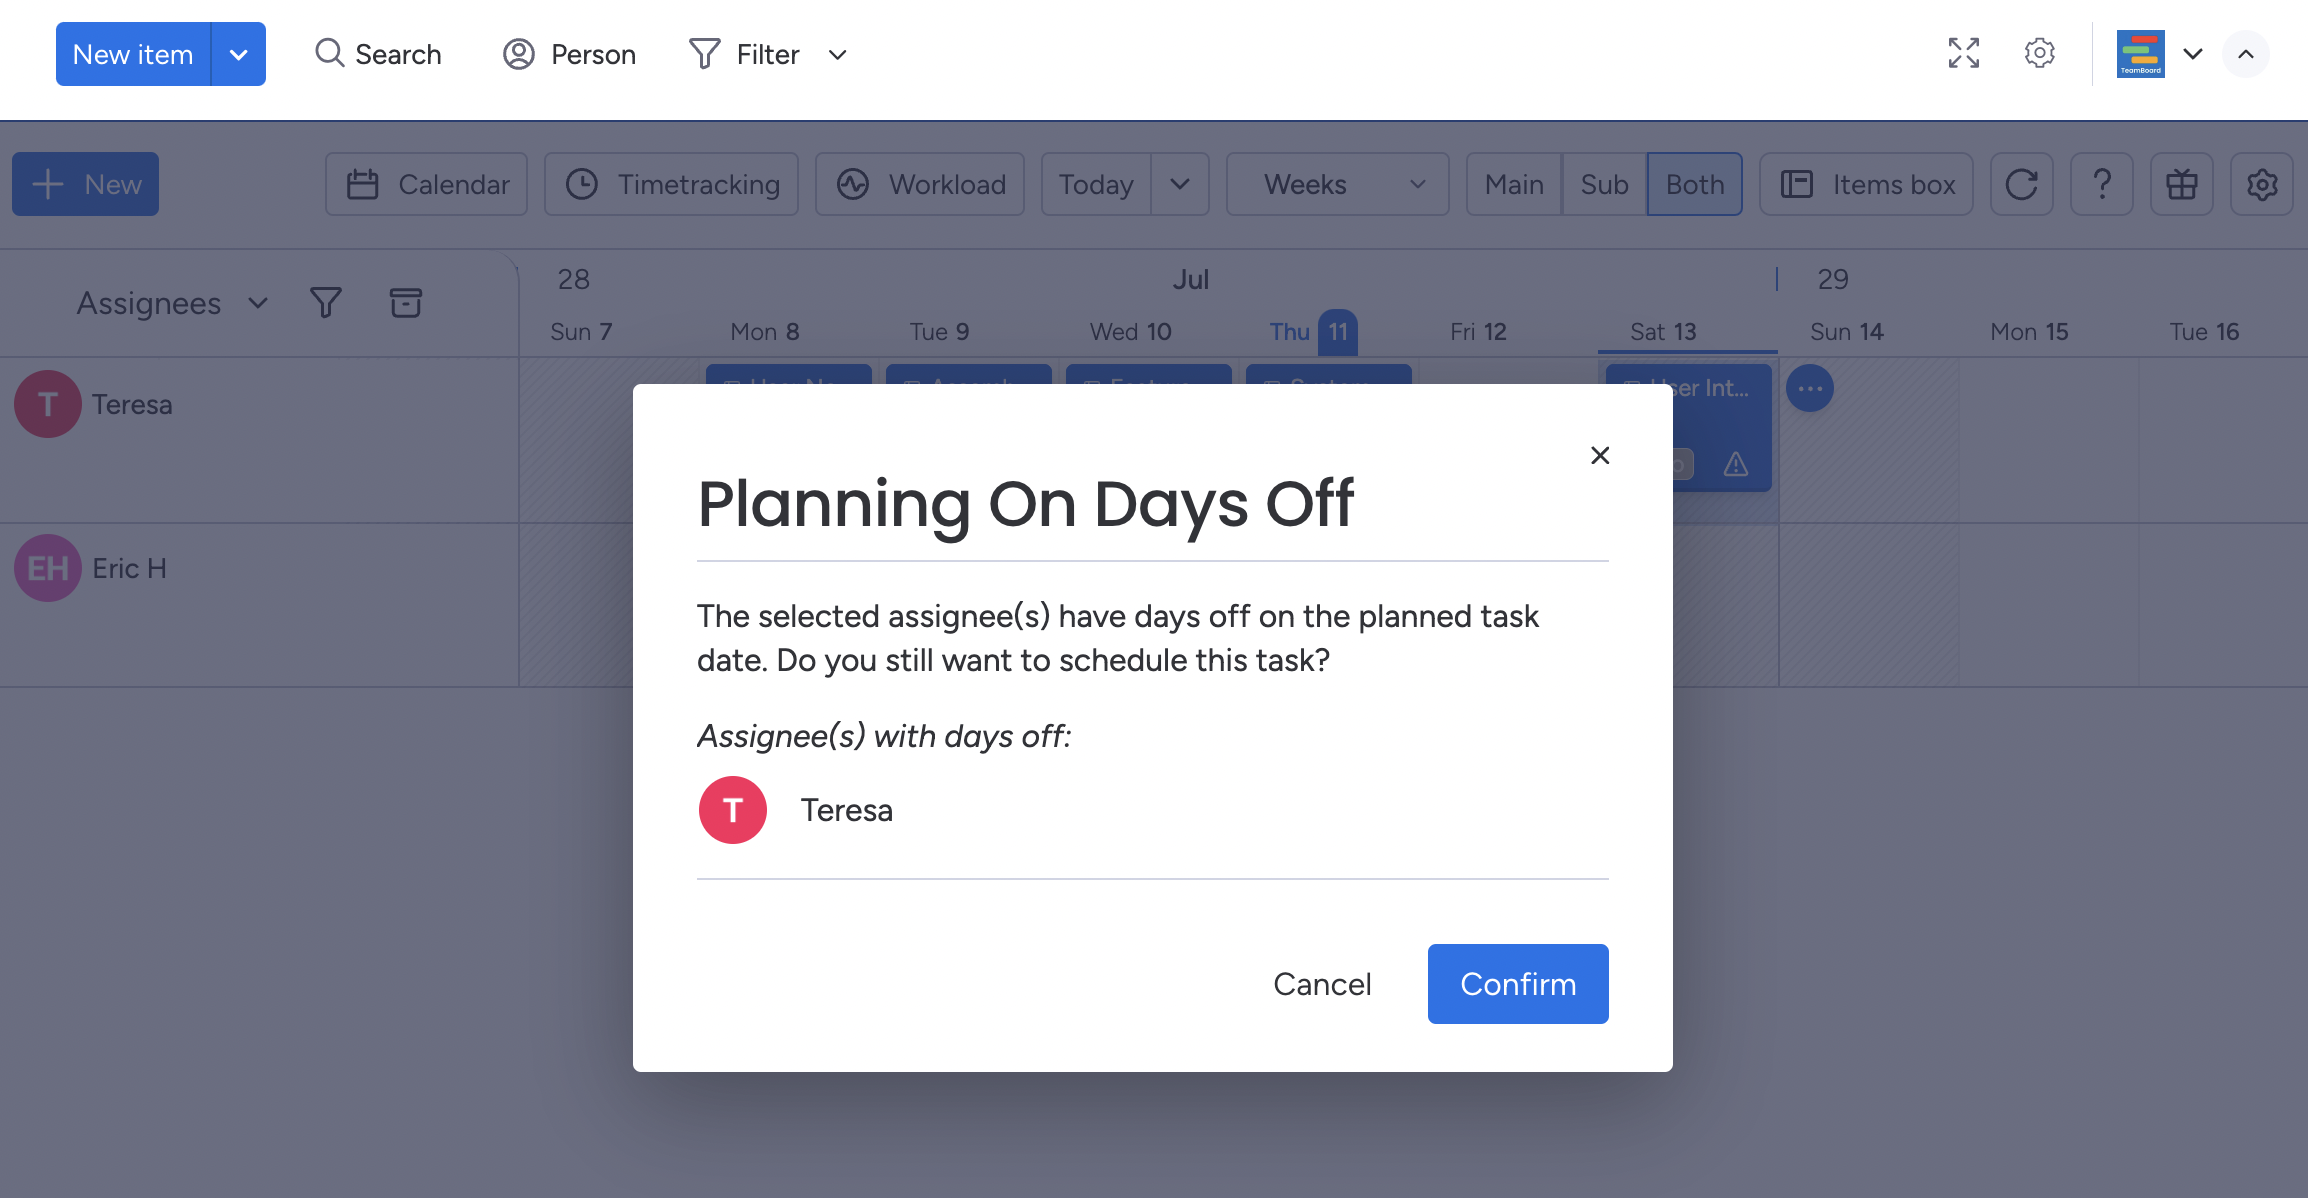This screenshot has width=2308, height=1198.
Task: Open the Person filter
Action: (x=569, y=54)
